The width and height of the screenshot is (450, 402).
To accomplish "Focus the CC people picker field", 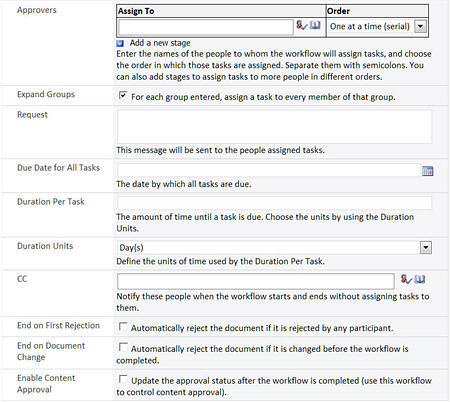I will tap(256, 281).
